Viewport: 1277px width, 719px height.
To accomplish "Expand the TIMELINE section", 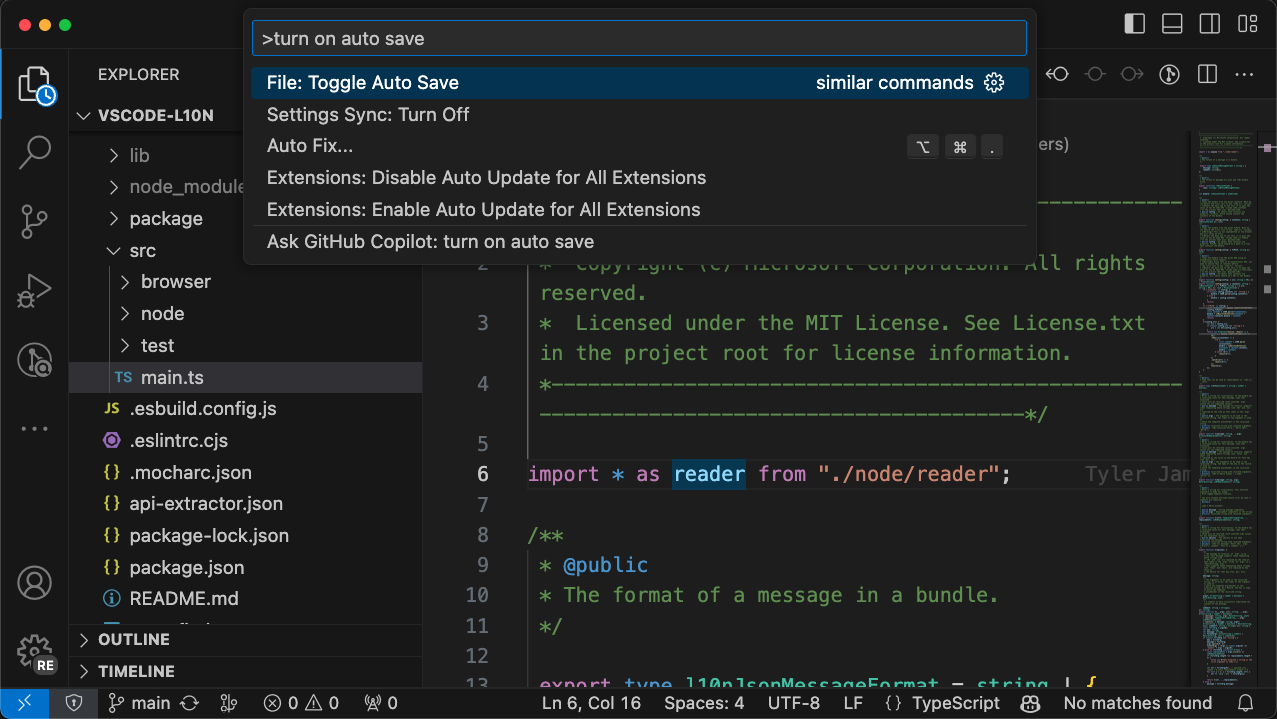I will pos(136,671).
